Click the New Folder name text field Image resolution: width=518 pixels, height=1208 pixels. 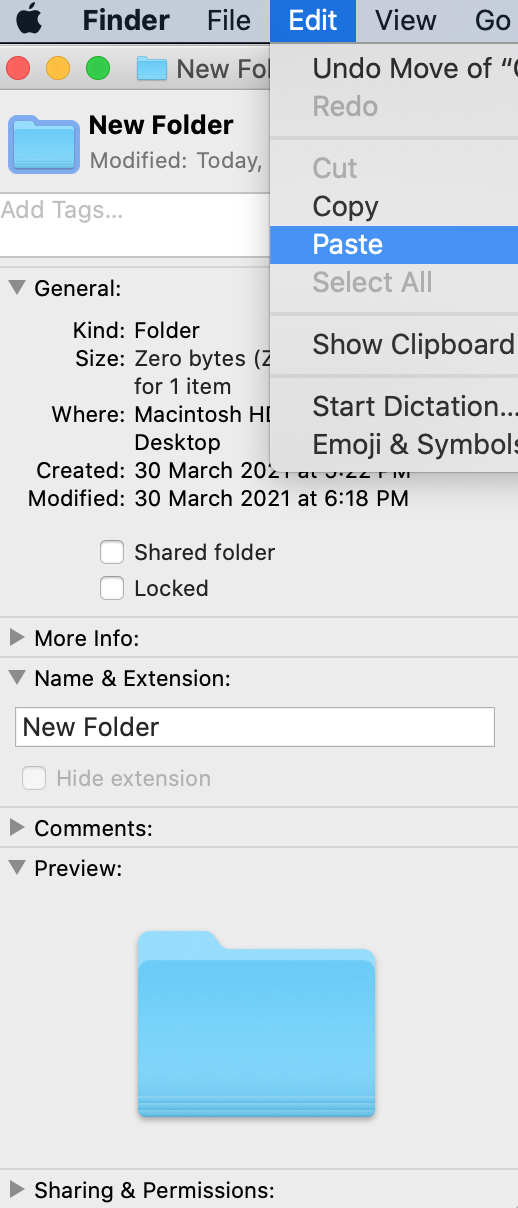255,727
